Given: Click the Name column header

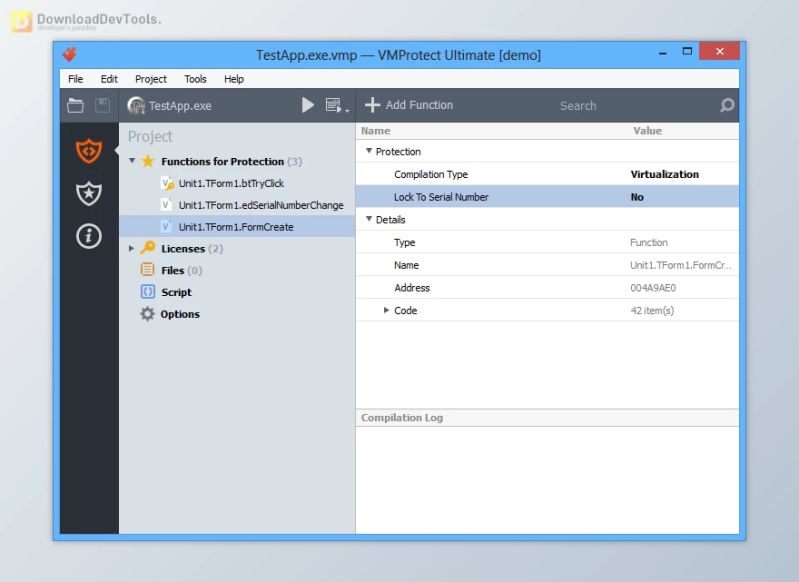Looking at the screenshot, I should coord(376,131).
